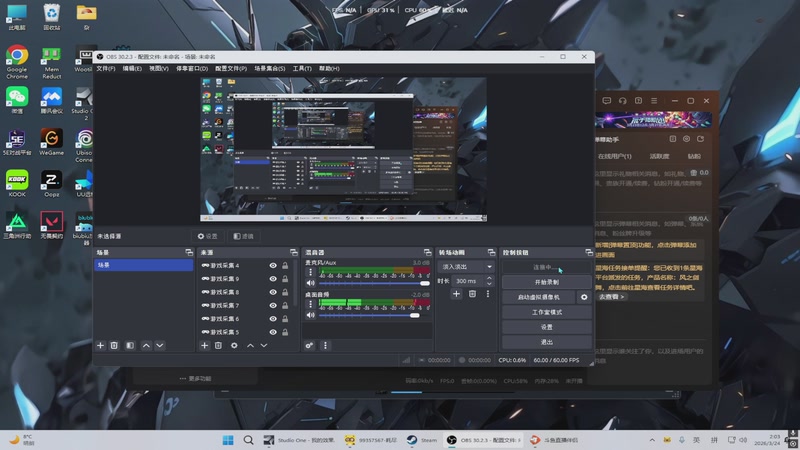Add a new source with the plus icon
The width and height of the screenshot is (800, 450).
click(x=205, y=345)
